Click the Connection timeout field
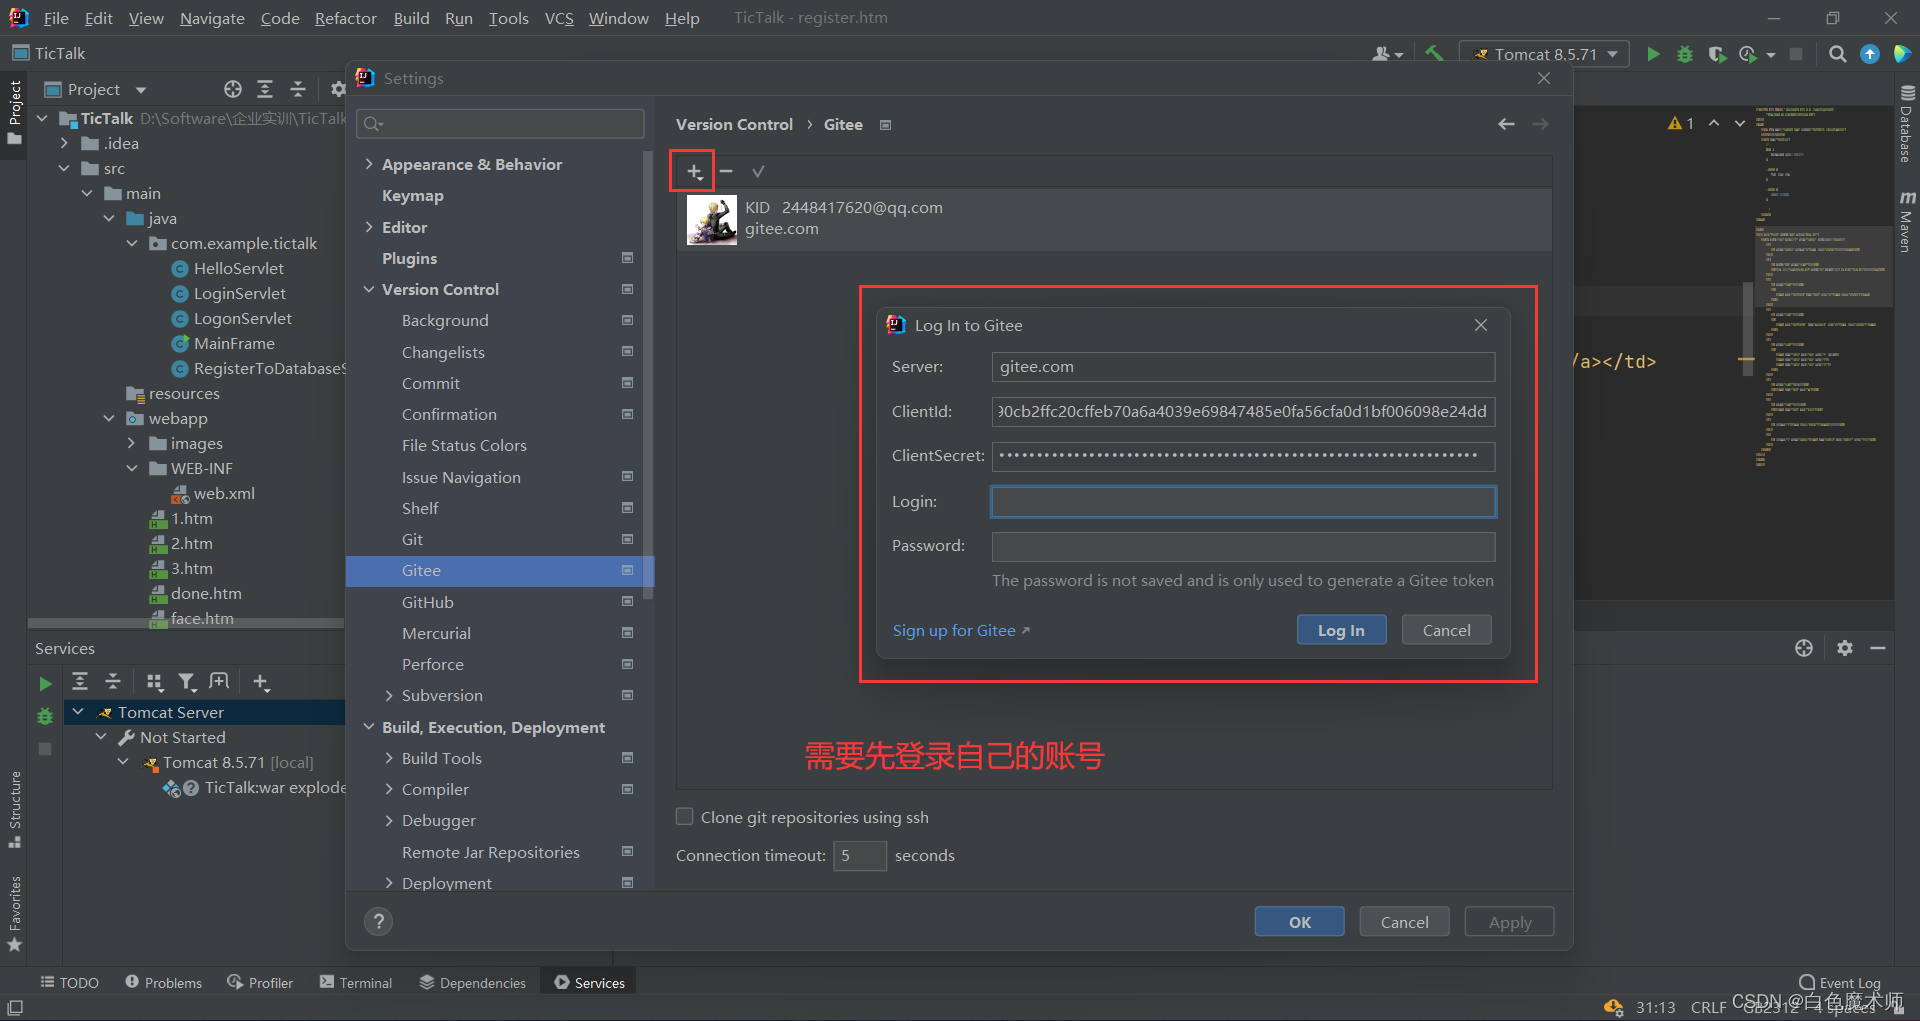The image size is (1920, 1021). (x=859, y=856)
